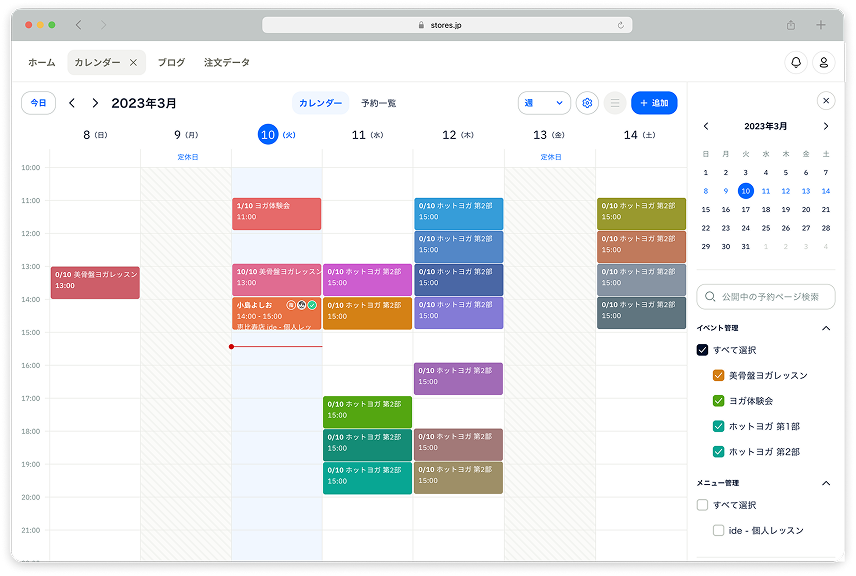Collapse the メニュー管理 section

[826, 483]
